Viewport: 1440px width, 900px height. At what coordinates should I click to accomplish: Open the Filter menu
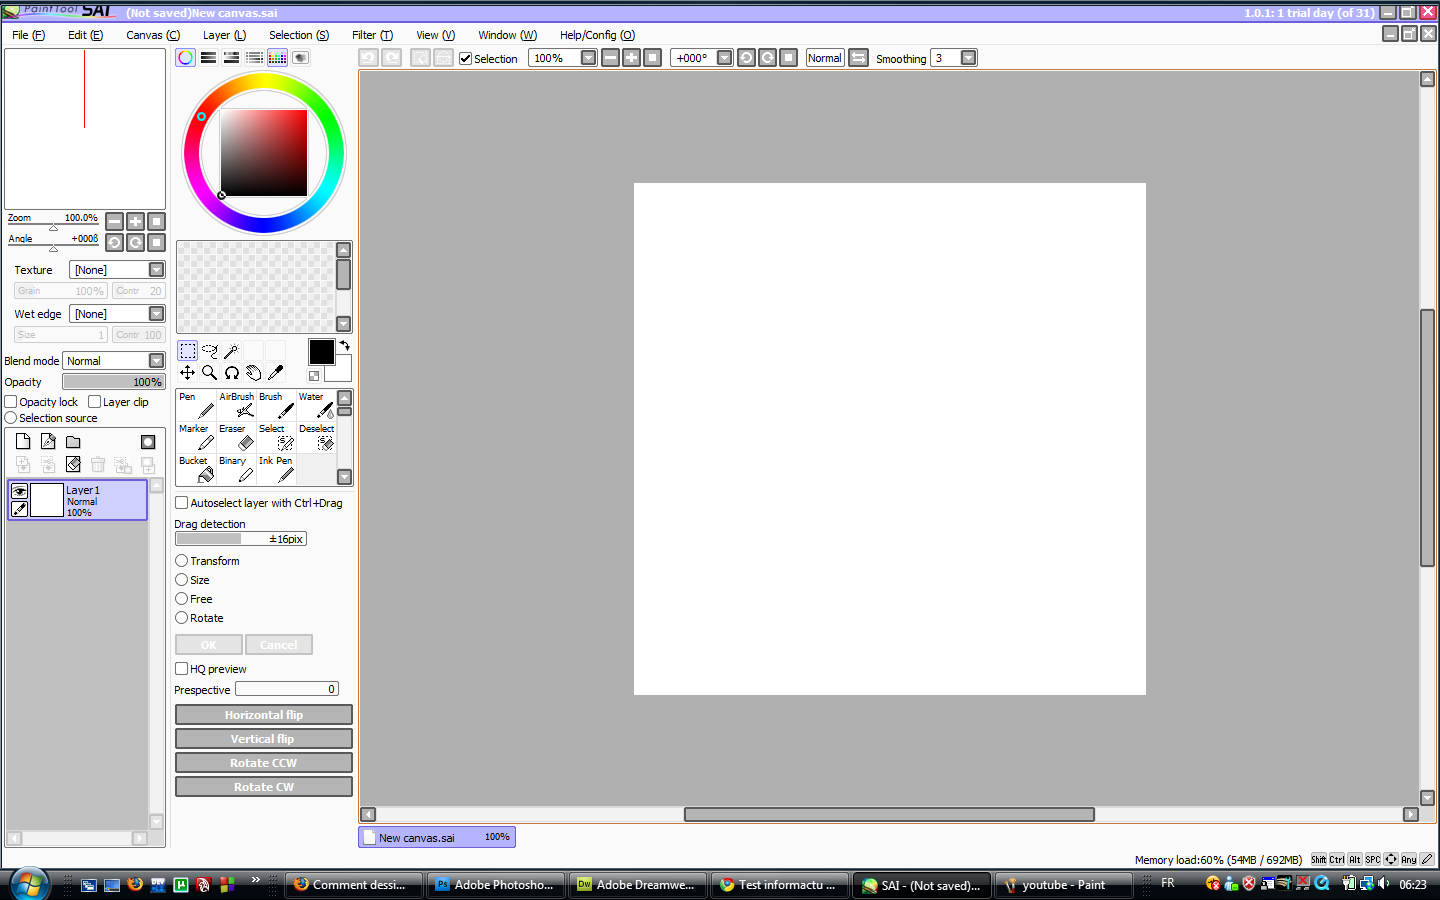[x=371, y=34]
